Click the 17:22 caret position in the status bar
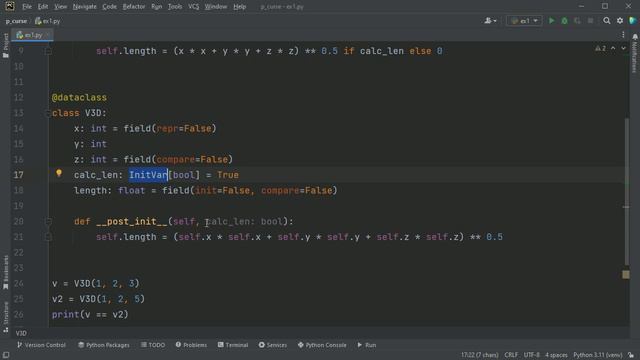This screenshot has height=360, width=640. pyautogui.click(x=480, y=355)
